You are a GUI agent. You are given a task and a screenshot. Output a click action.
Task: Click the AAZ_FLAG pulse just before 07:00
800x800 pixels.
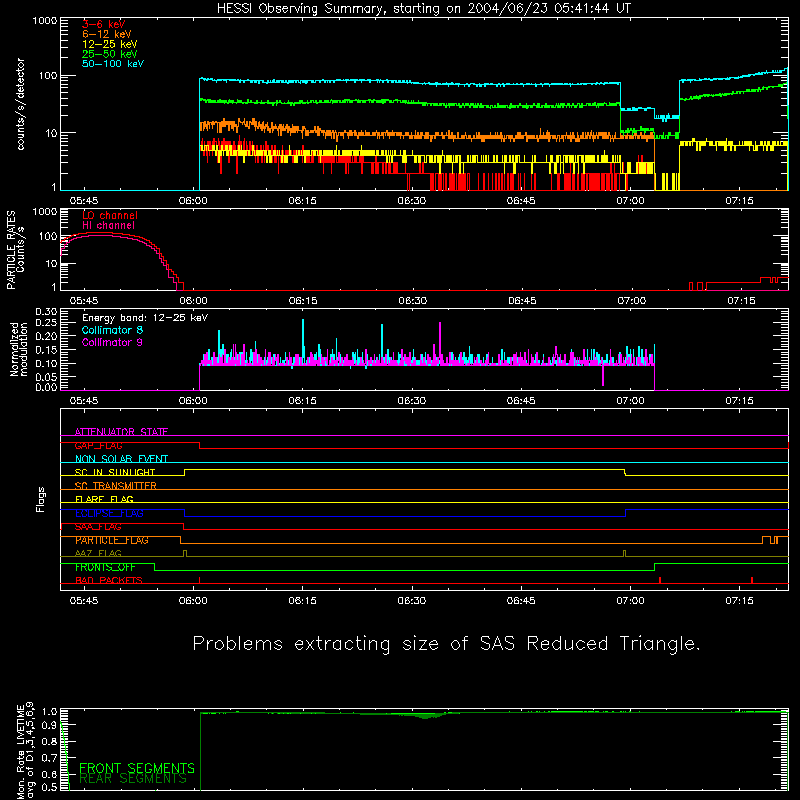624,553
